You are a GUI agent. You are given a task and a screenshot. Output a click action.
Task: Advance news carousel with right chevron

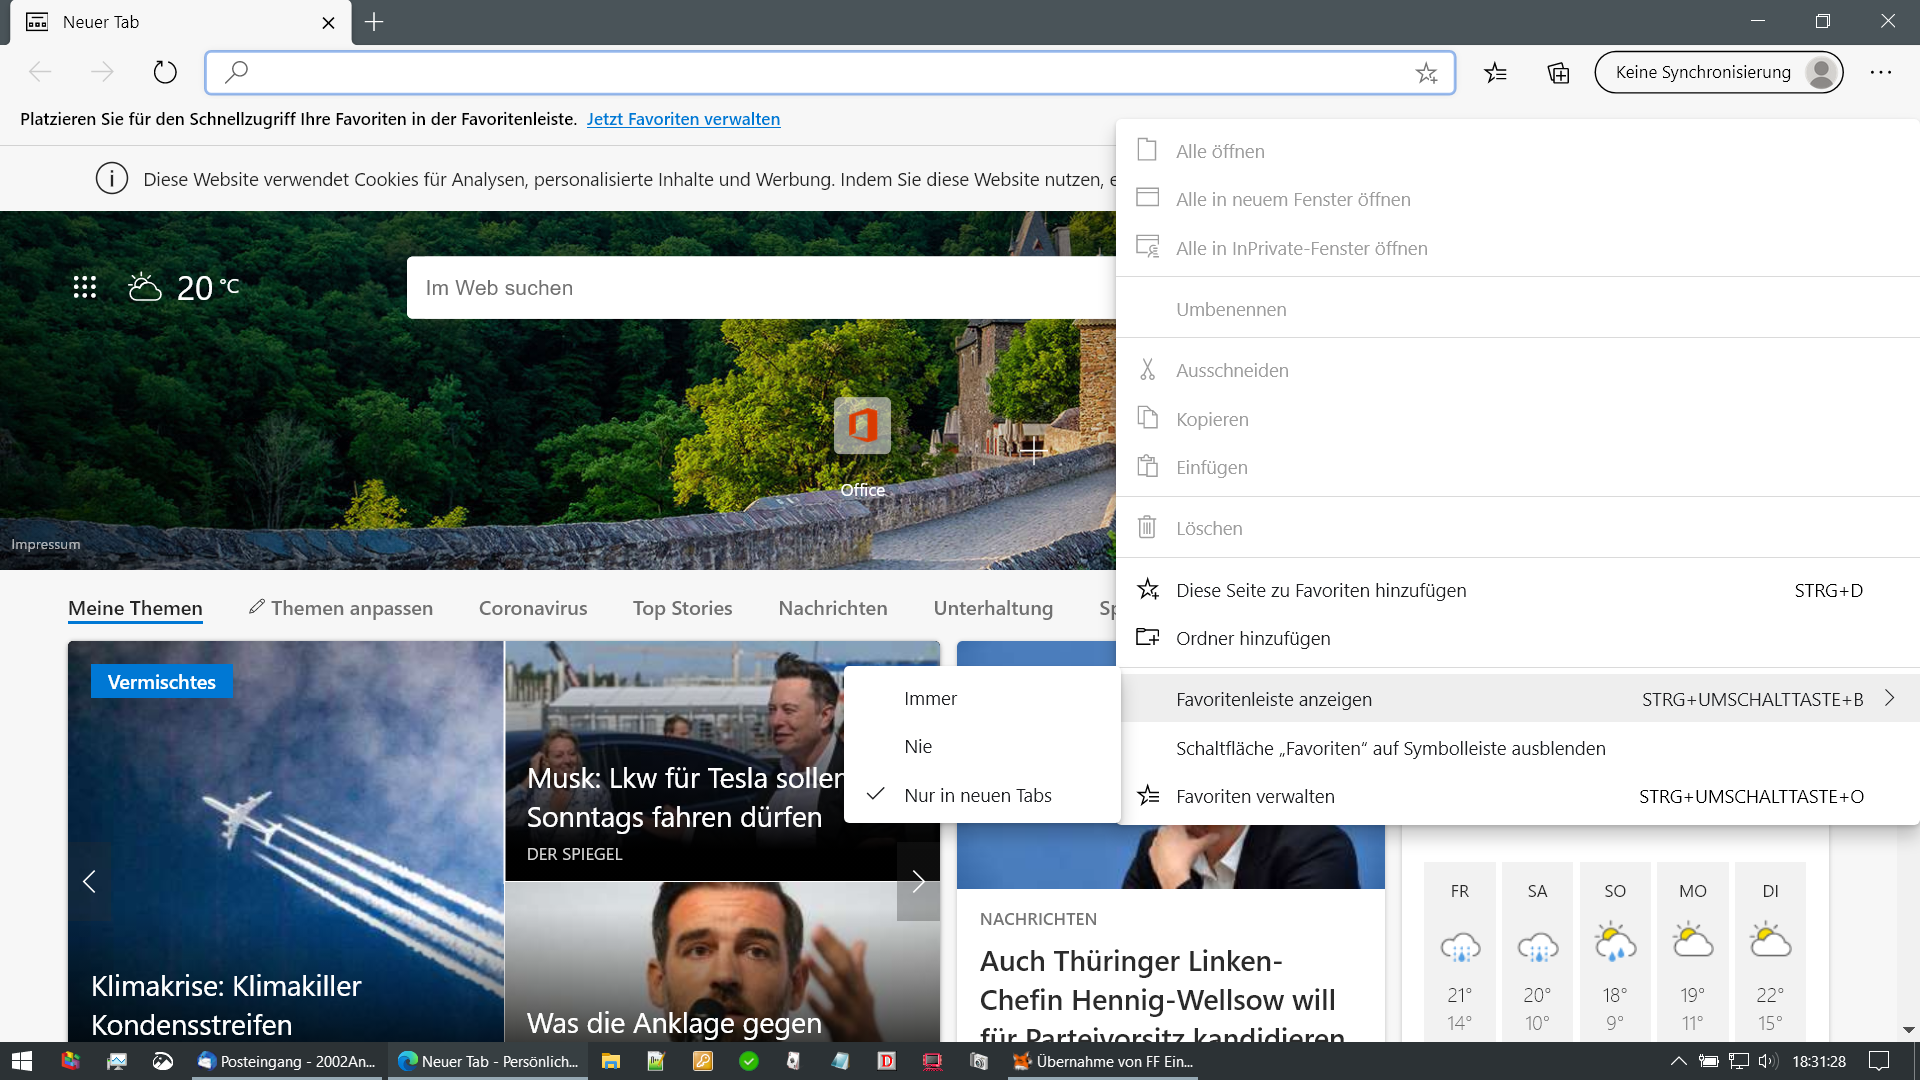tap(918, 881)
